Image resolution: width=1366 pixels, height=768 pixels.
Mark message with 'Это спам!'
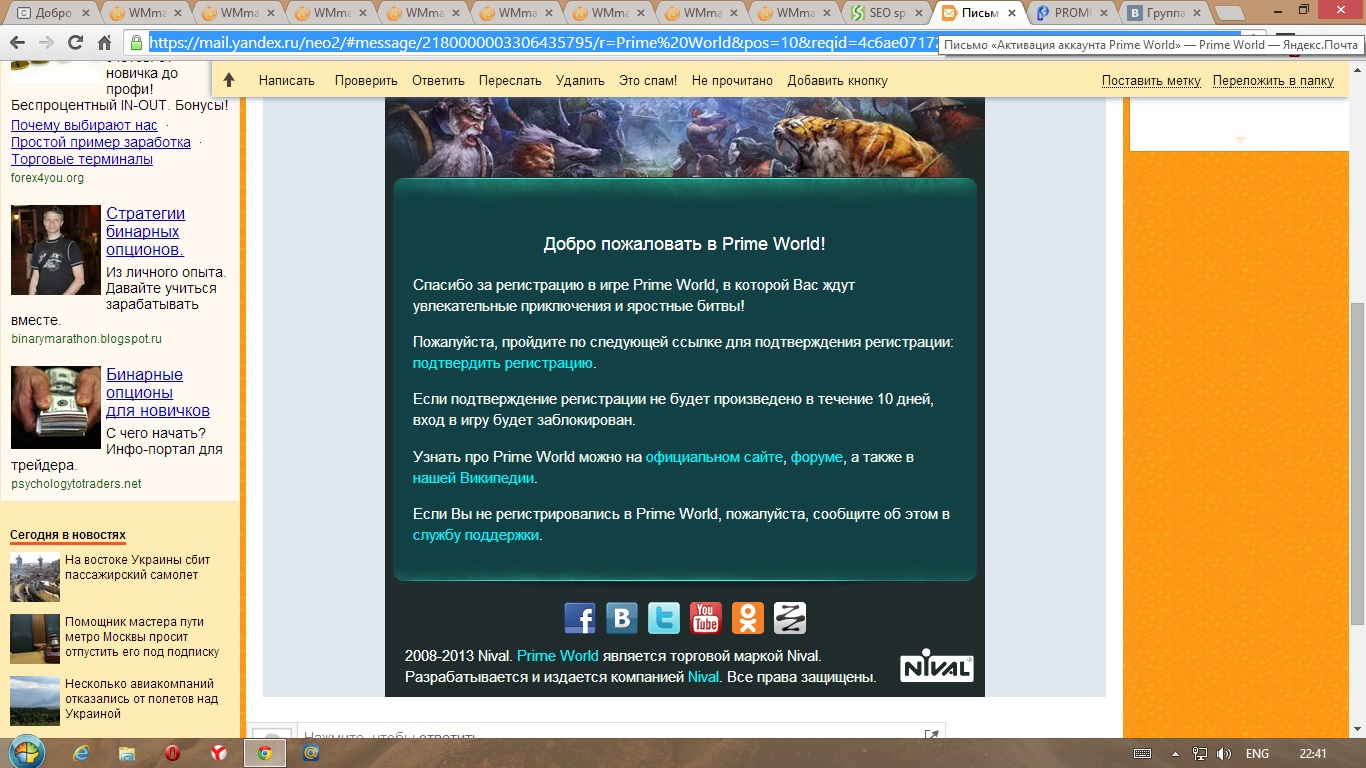[x=648, y=81]
